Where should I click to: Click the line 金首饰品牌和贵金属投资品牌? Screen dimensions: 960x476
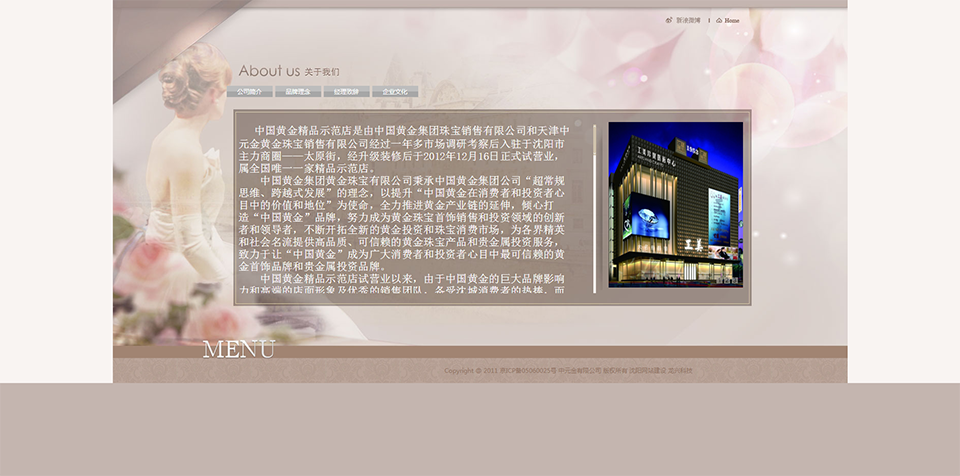[x=313, y=267]
